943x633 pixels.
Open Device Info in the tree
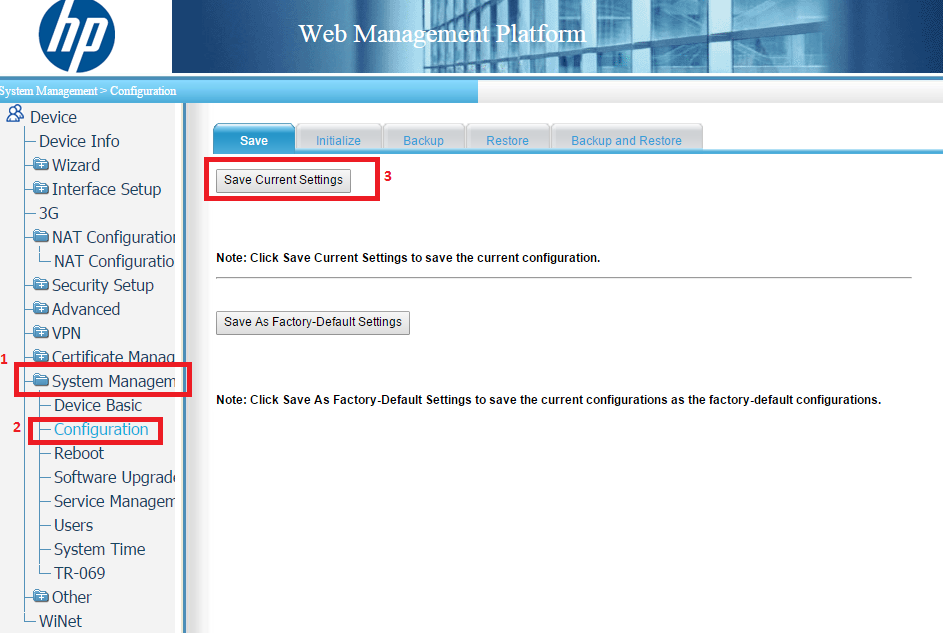tap(79, 141)
